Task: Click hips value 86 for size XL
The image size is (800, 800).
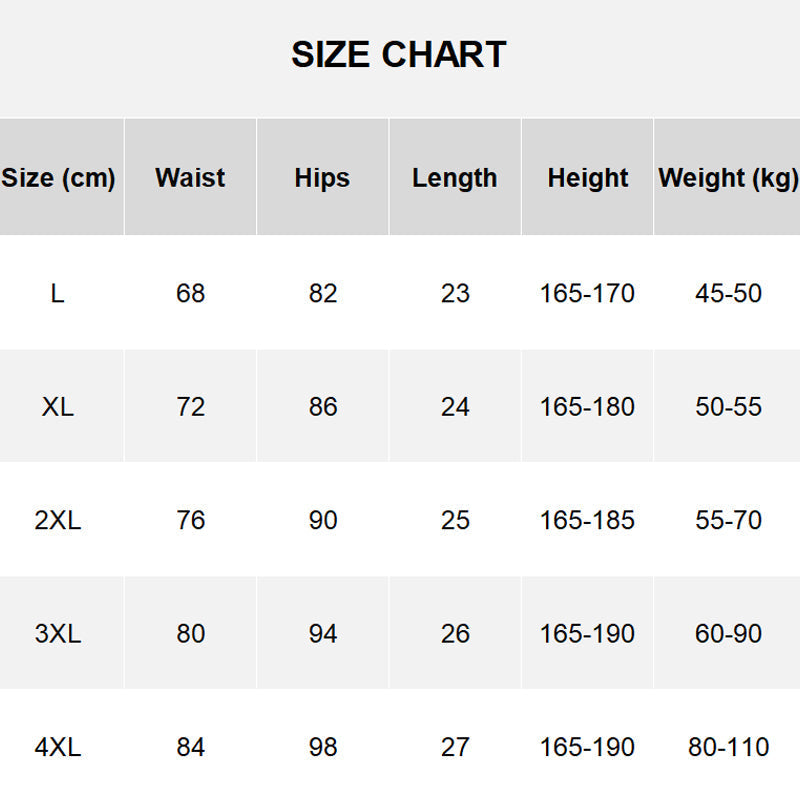Action: (x=323, y=407)
